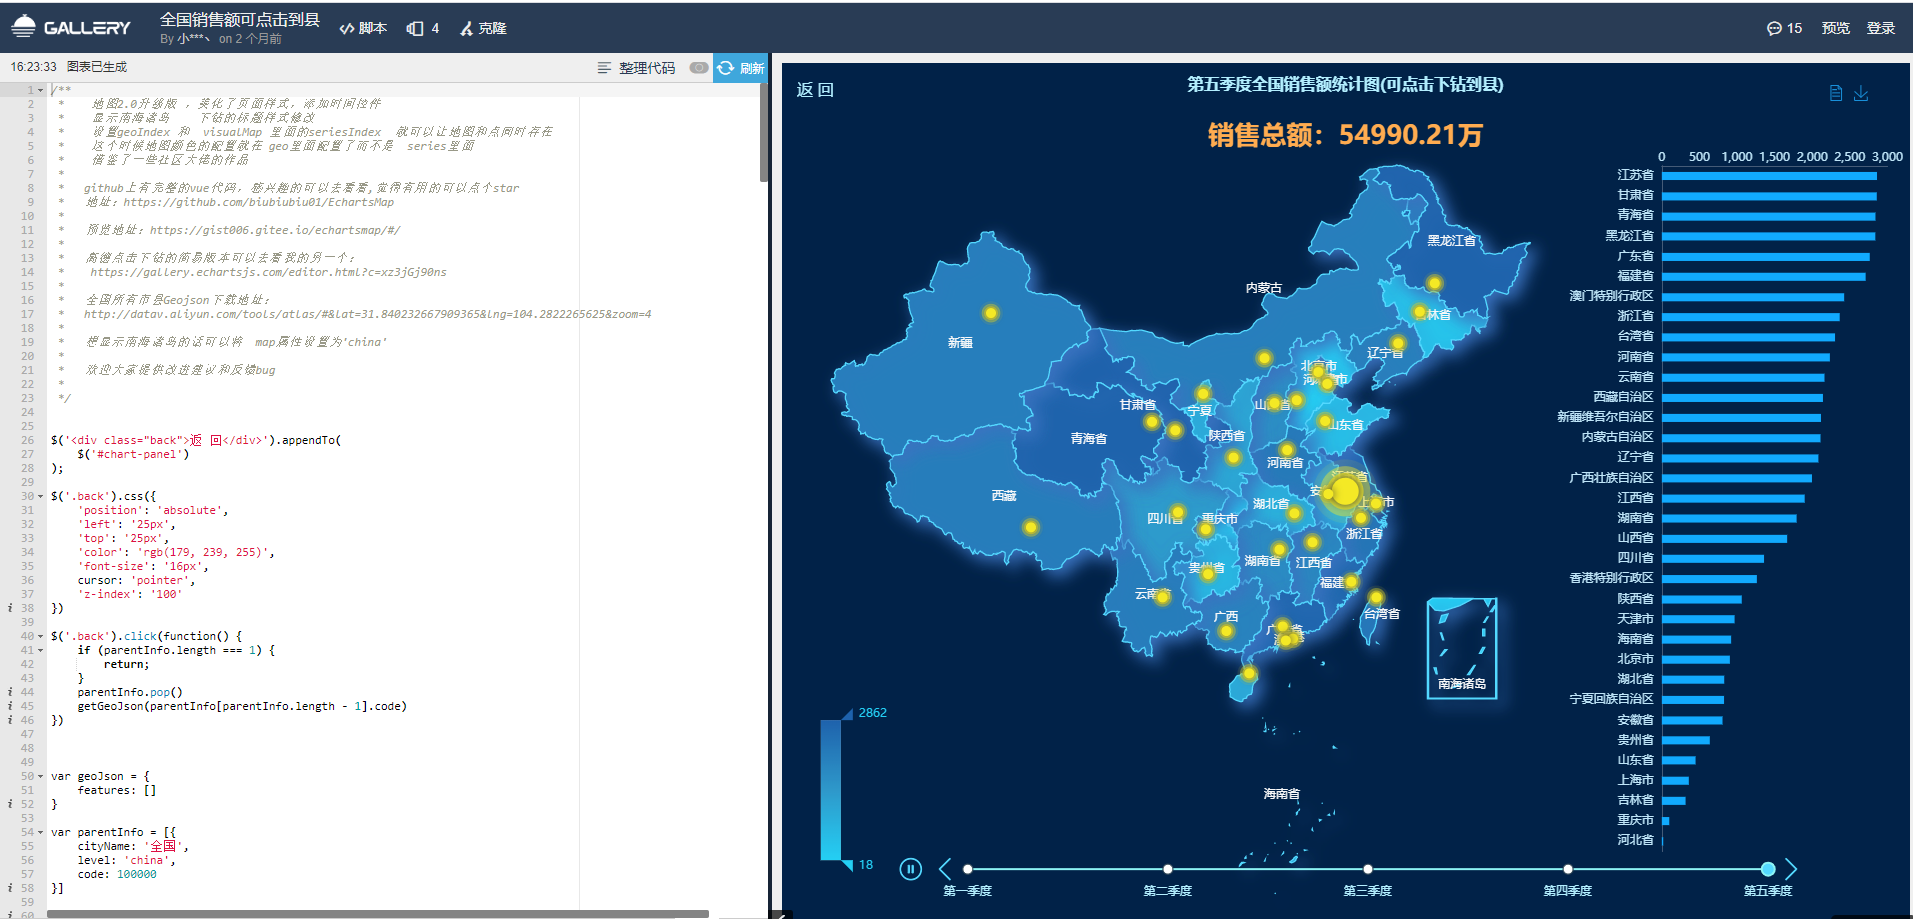Collapse parentInfo array at line 54
The height and width of the screenshot is (919, 1913).
tap(41, 832)
